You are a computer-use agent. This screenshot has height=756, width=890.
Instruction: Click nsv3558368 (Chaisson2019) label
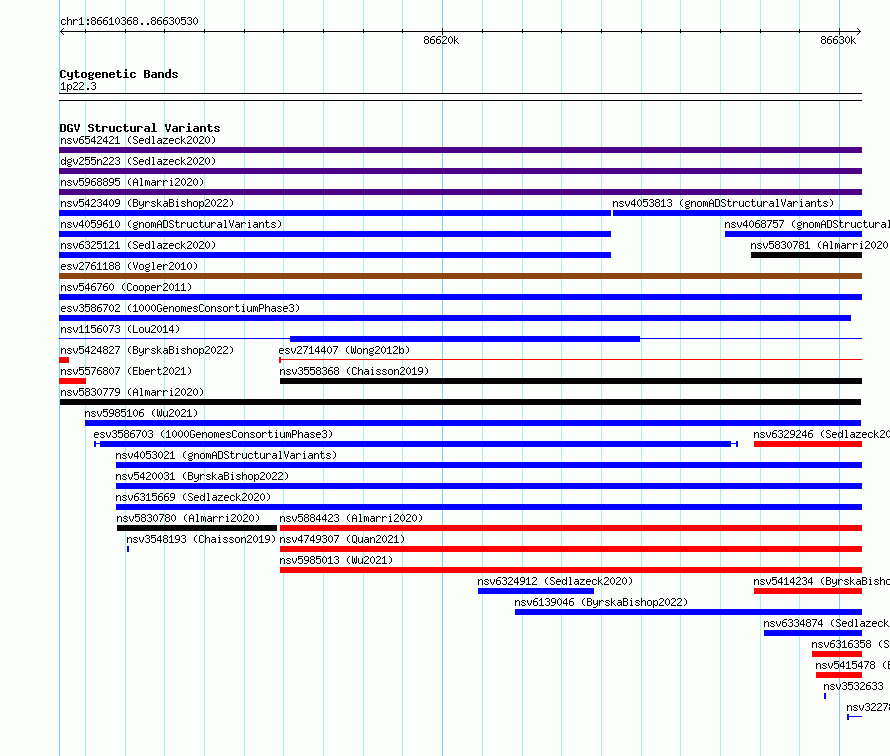click(354, 371)
